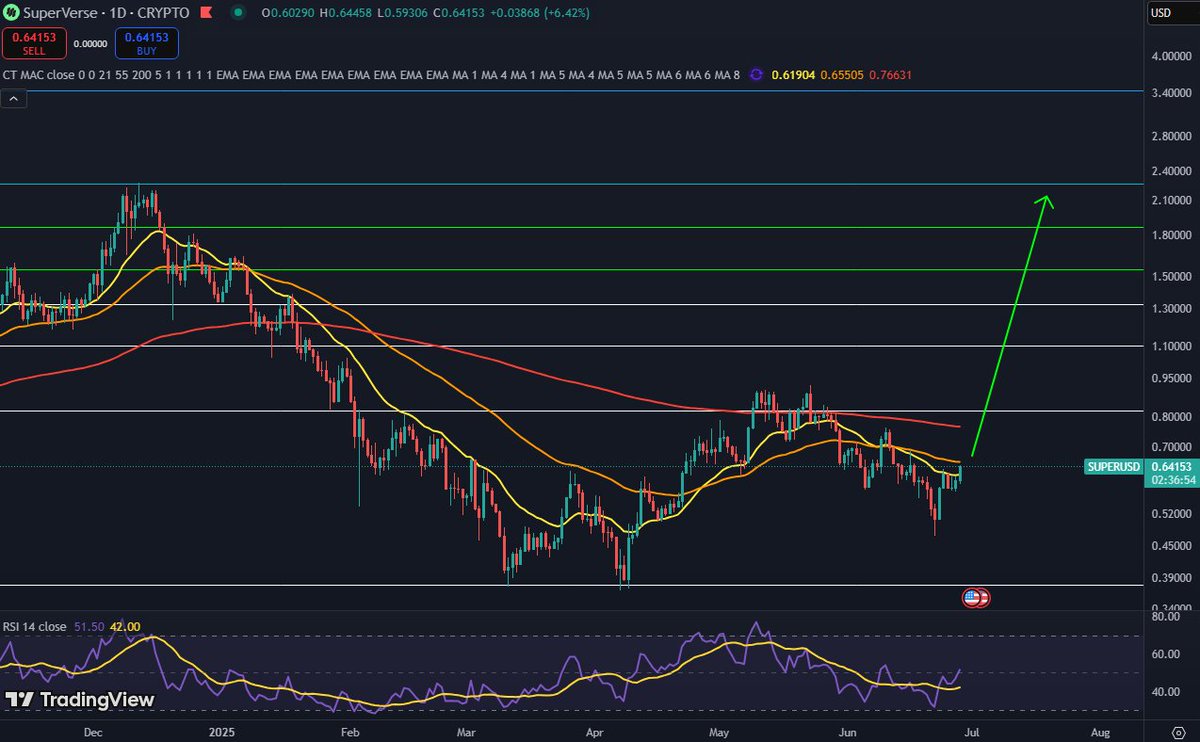This screenshot has width=1200, height=742.
Task: Click the 0.95000 price axis label
Action: (1171, 378)
